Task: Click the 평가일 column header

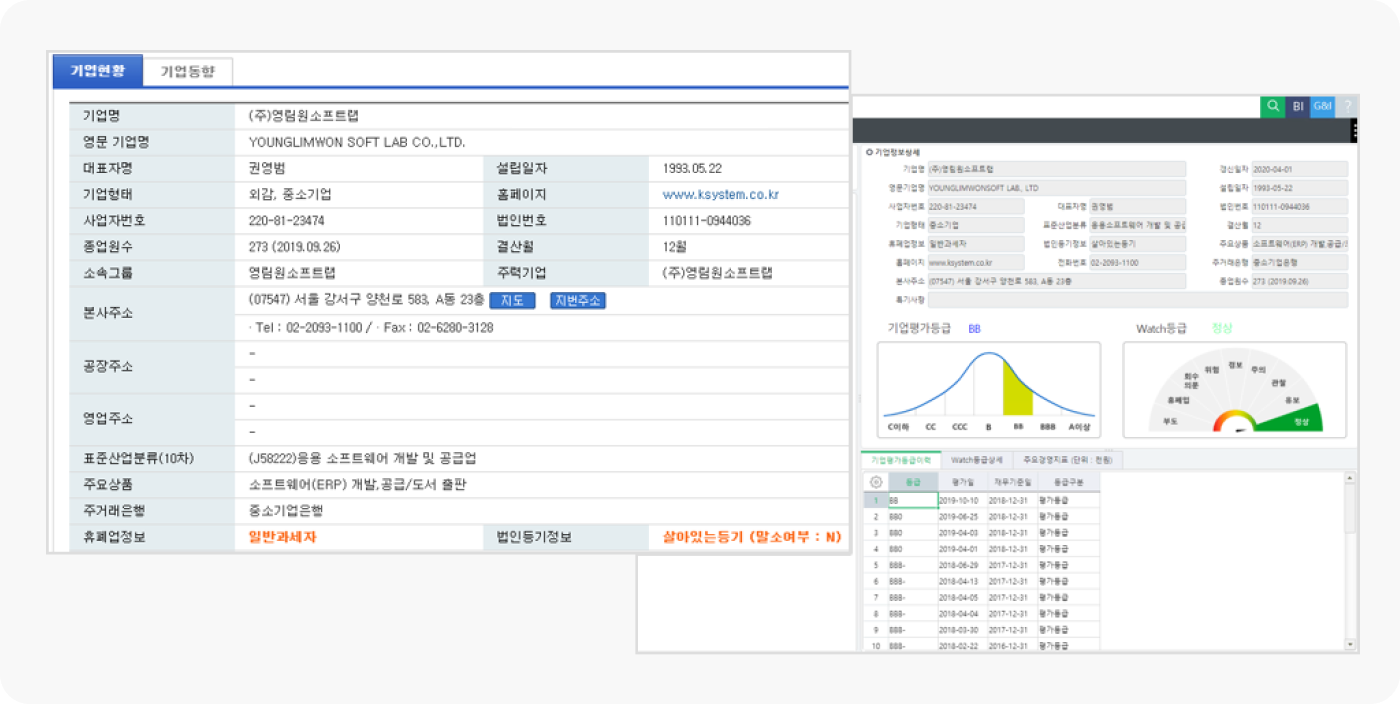Action: pos(962,482)
